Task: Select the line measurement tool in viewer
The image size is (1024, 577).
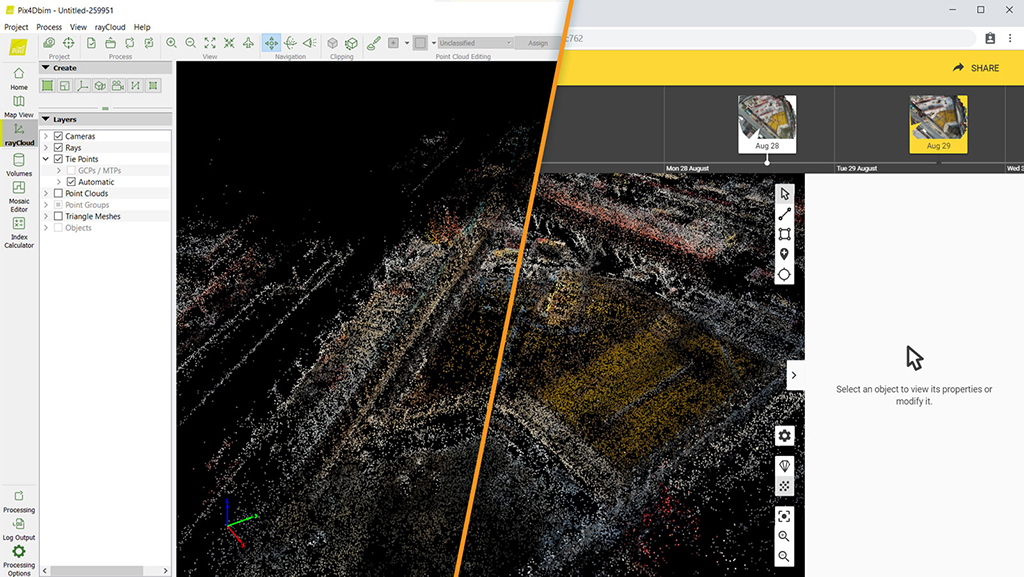Action: (784, 214)
